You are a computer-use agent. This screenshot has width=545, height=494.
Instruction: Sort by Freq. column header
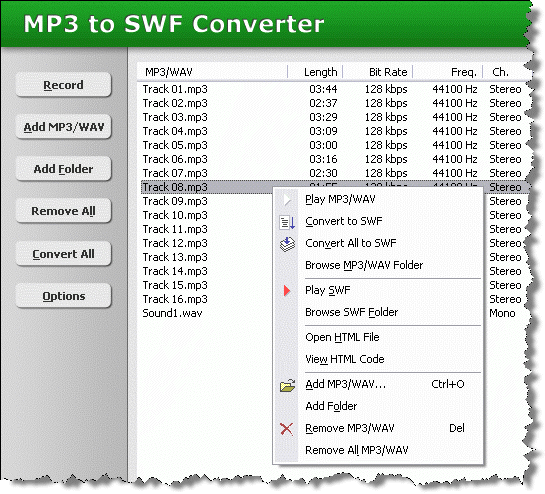[x=448, y=72]
